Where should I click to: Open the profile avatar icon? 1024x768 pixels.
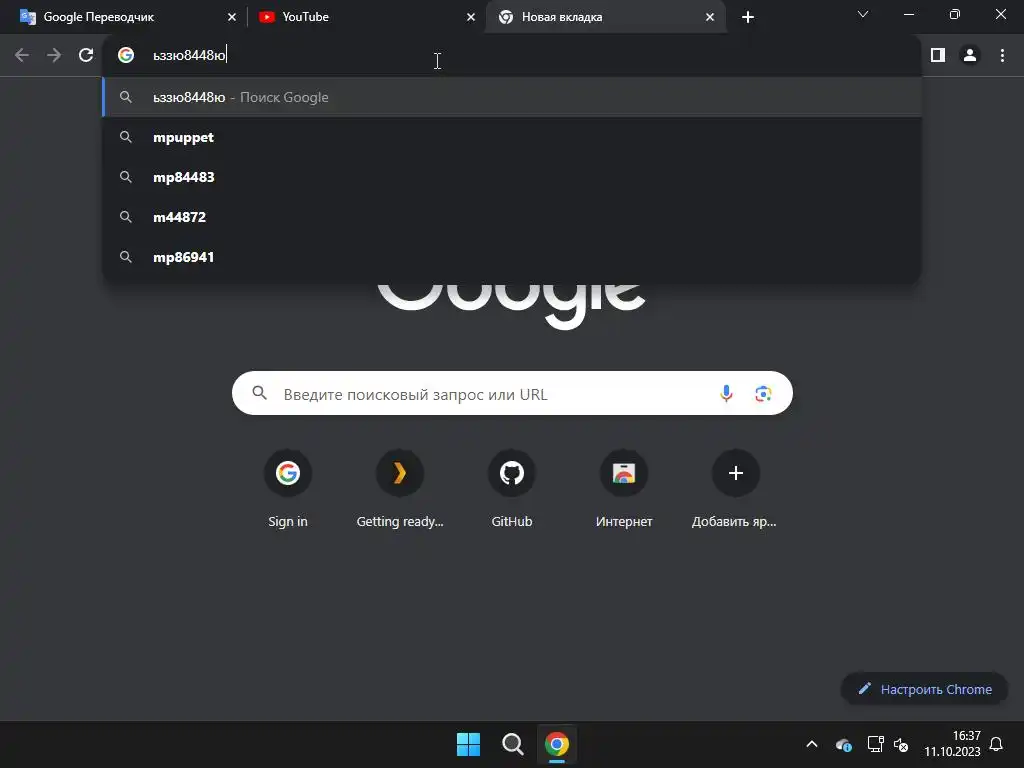pyautogui.click(x=970, y=55)
